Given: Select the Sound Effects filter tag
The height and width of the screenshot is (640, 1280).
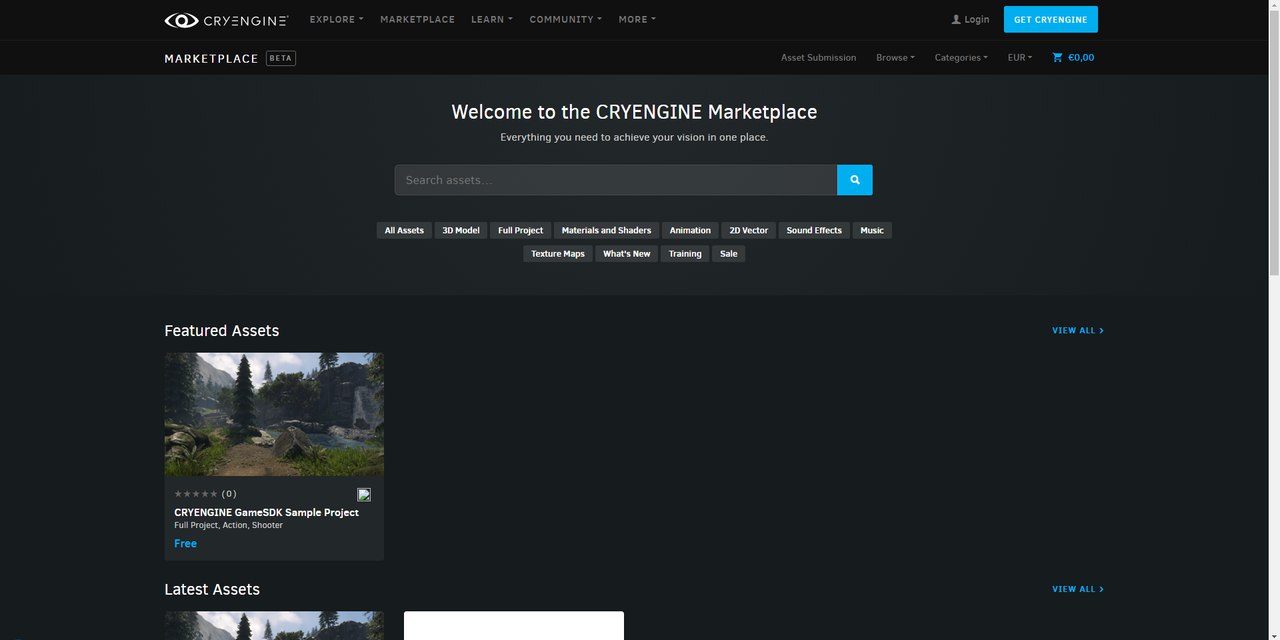Looking at the screenshot, I should coord(814,230).
